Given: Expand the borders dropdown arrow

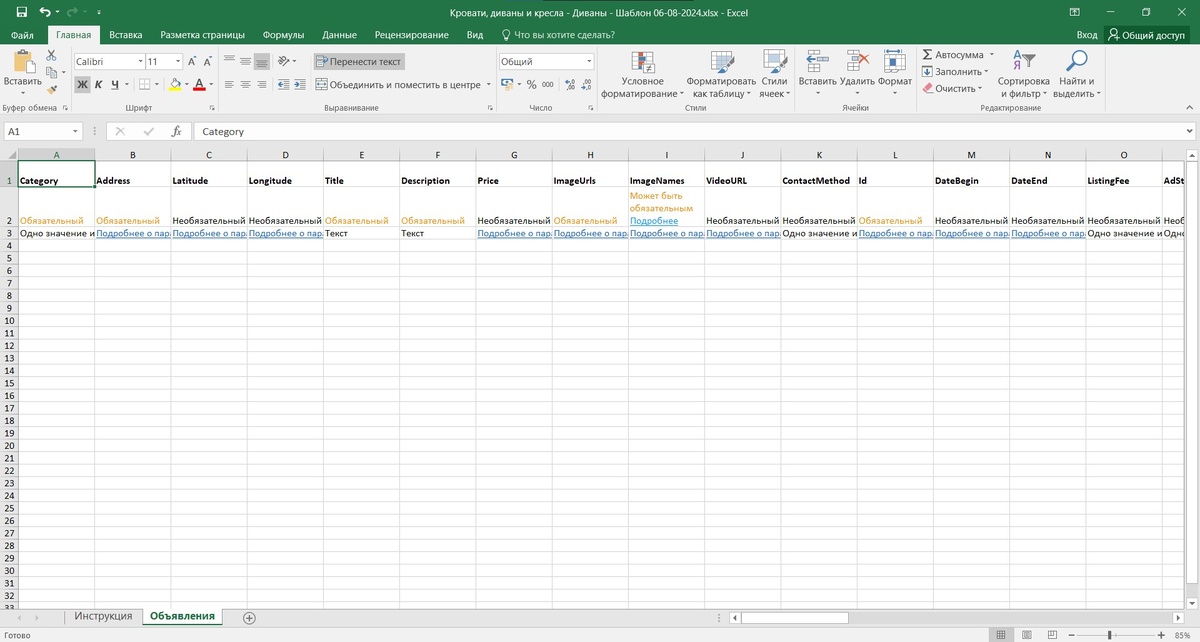Looking at the screenshot, I should pos(156,85).
